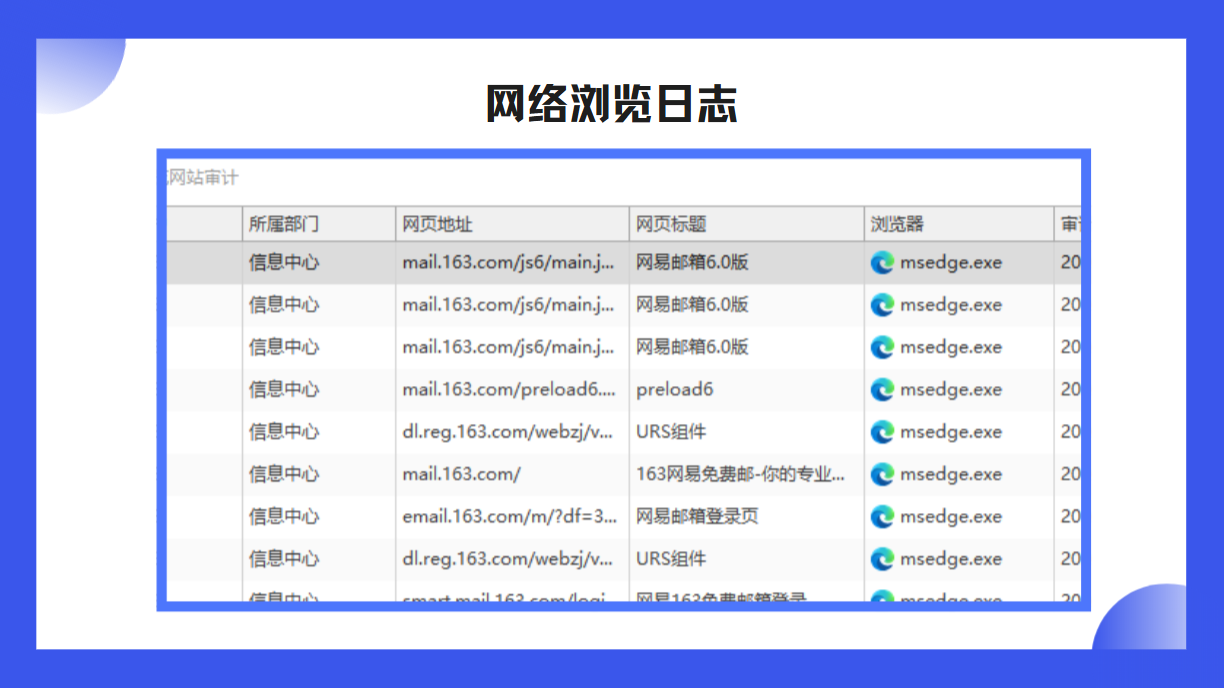Sort by the 网页地址 column header
The height and width of the screenshot is (688, 1224).
513,224
